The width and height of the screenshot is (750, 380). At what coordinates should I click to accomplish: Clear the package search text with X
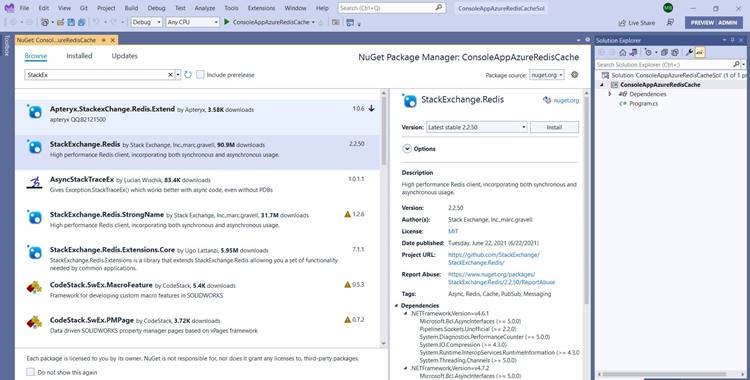[170, 75]
